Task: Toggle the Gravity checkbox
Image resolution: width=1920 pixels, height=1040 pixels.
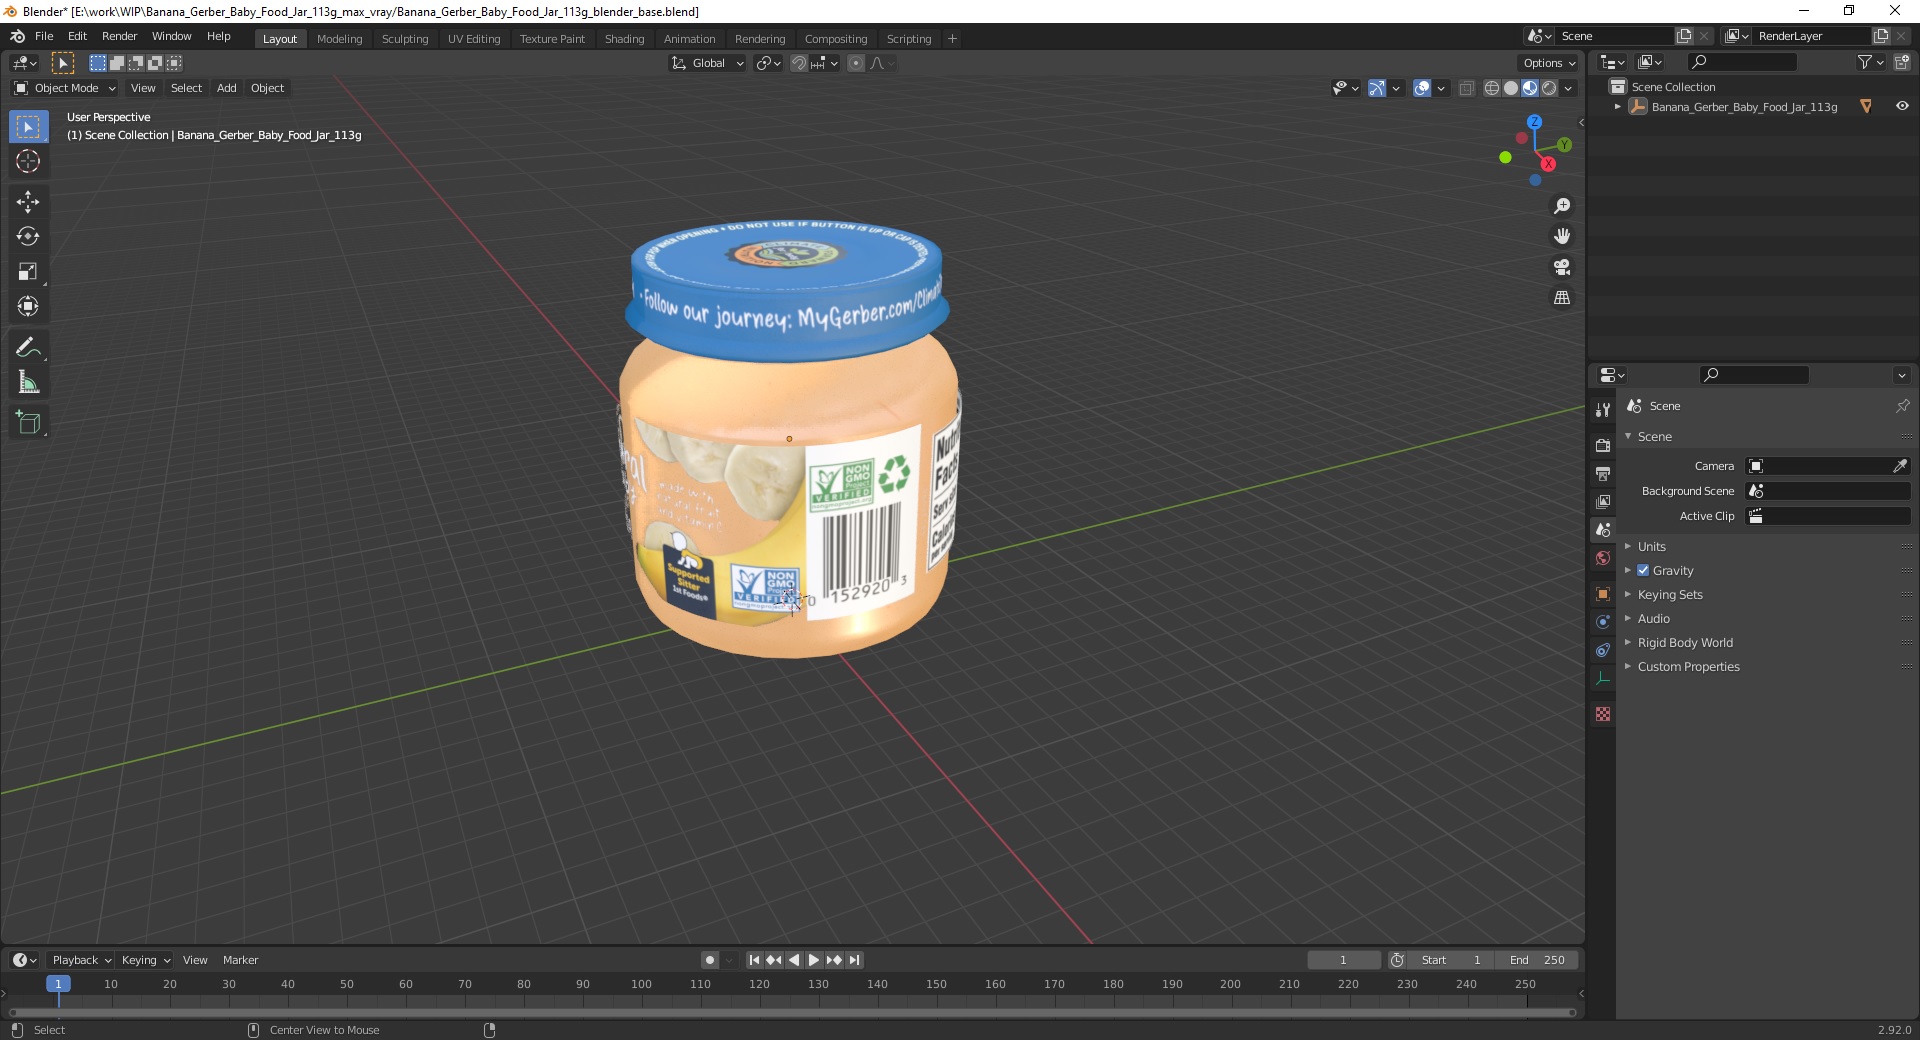Action: (1643, 571)
